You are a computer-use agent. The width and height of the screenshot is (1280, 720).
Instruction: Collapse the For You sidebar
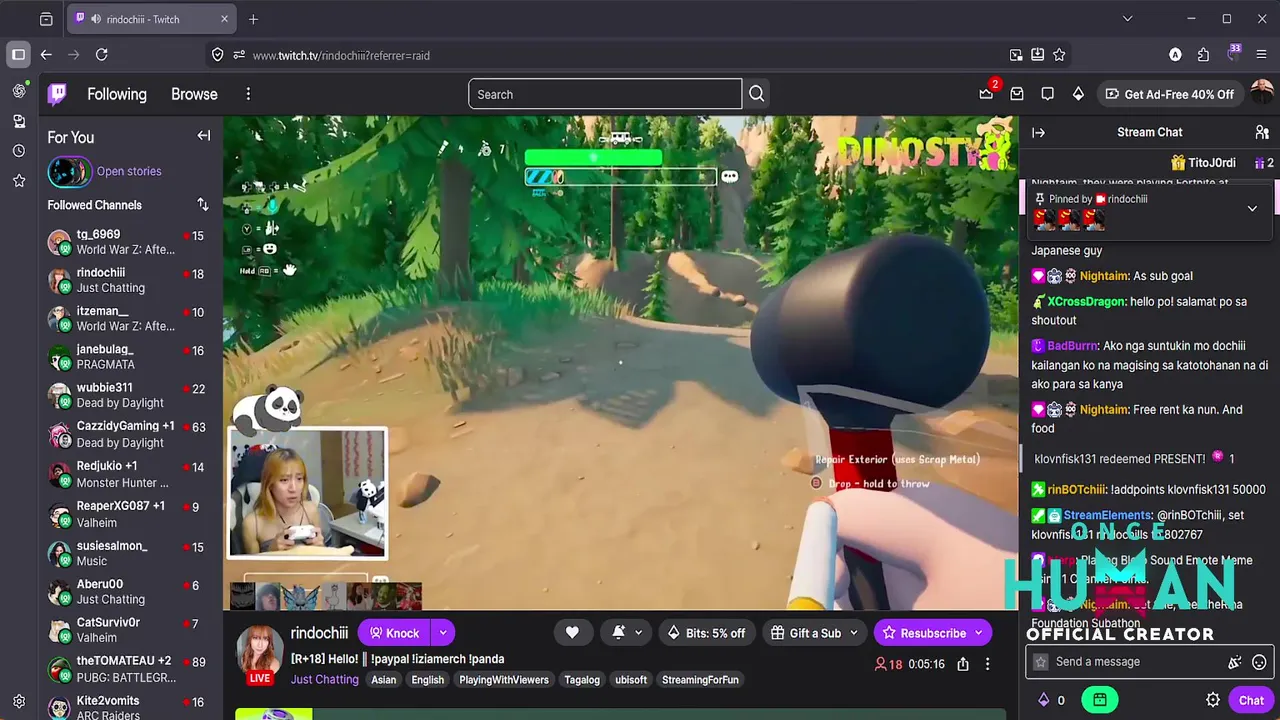click(x=204, y=136)
